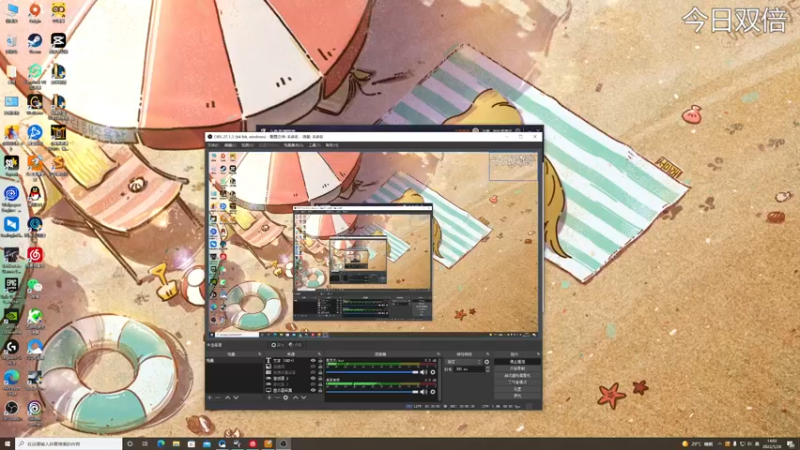Remove the selected scene with the minus icon

(x=218, y=397)
